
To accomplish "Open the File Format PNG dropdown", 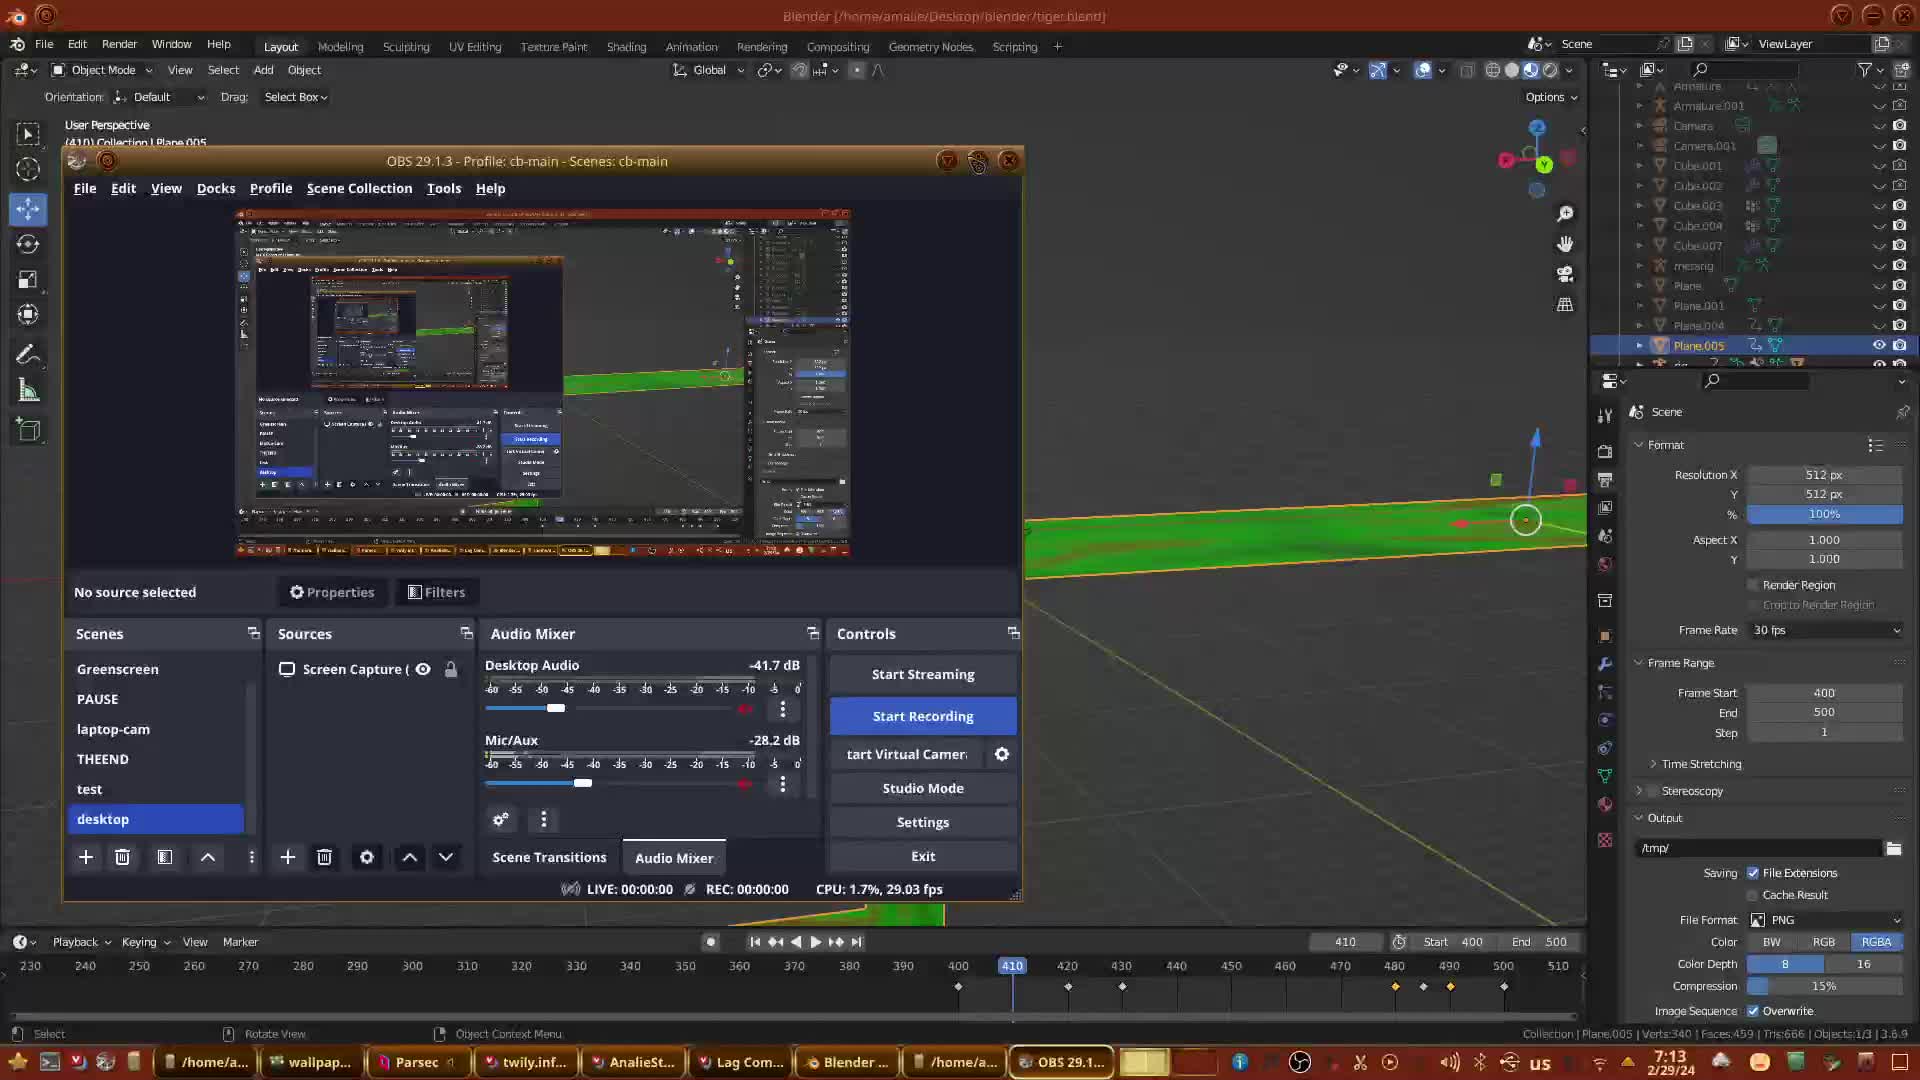I will click(x=1826, y=920).
